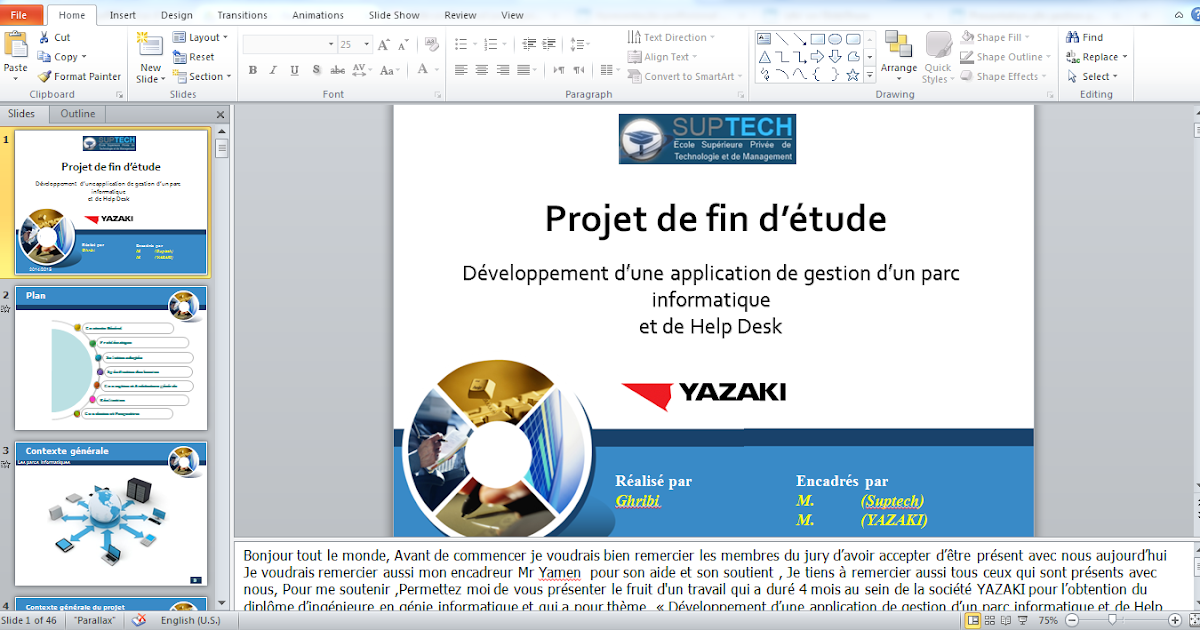Expand the Shapes gallery More arrow

870,75
